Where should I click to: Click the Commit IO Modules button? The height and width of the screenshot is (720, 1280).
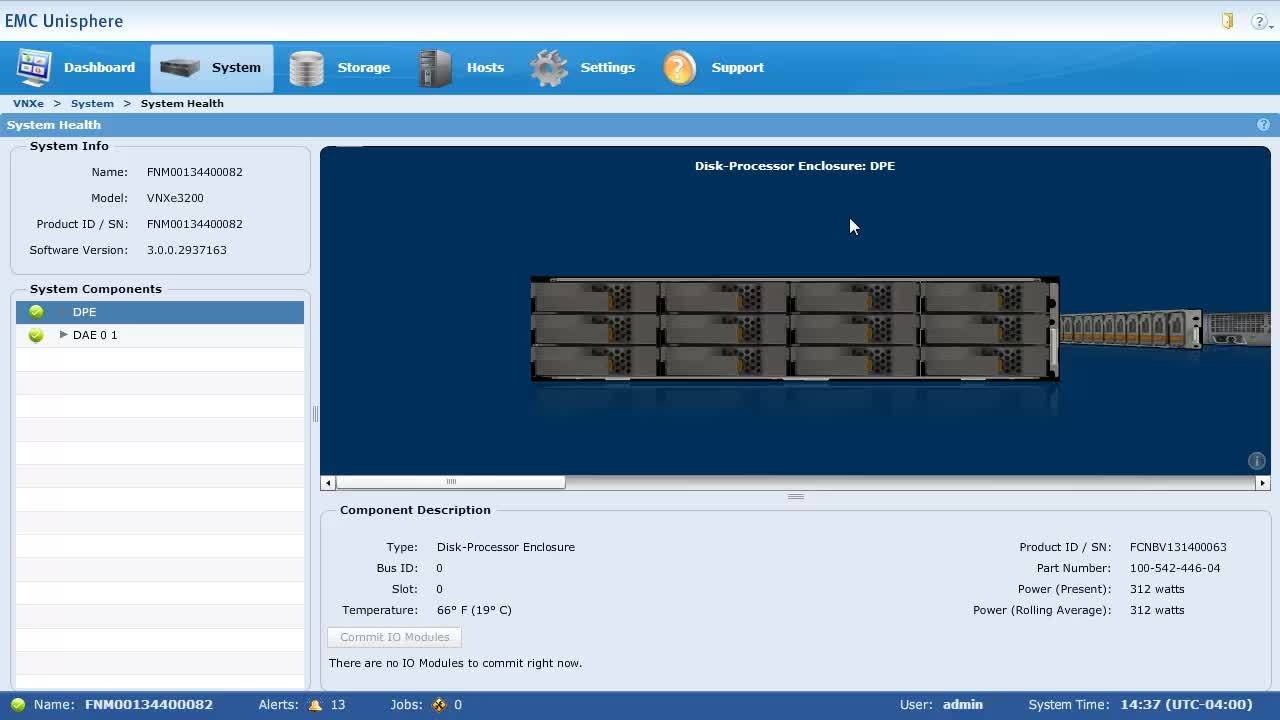click(394, 637)
